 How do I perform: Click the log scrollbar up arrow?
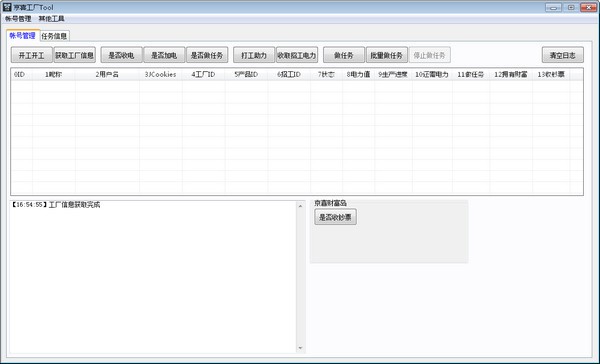300,206
